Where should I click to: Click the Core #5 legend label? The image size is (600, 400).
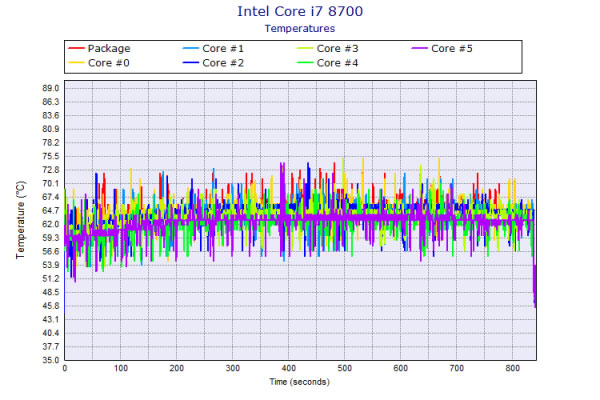[452, 49]
